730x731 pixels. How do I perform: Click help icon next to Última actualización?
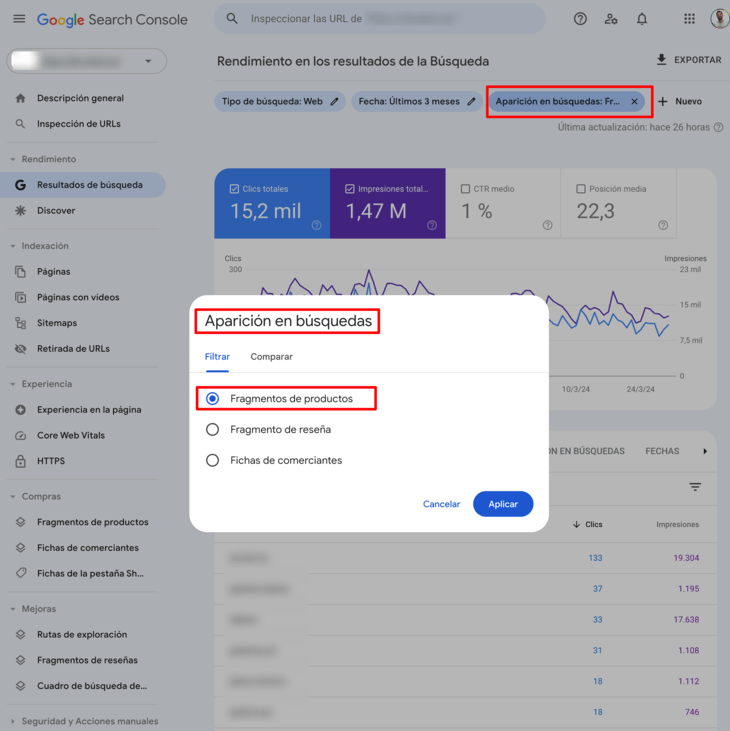pos(718,127)
